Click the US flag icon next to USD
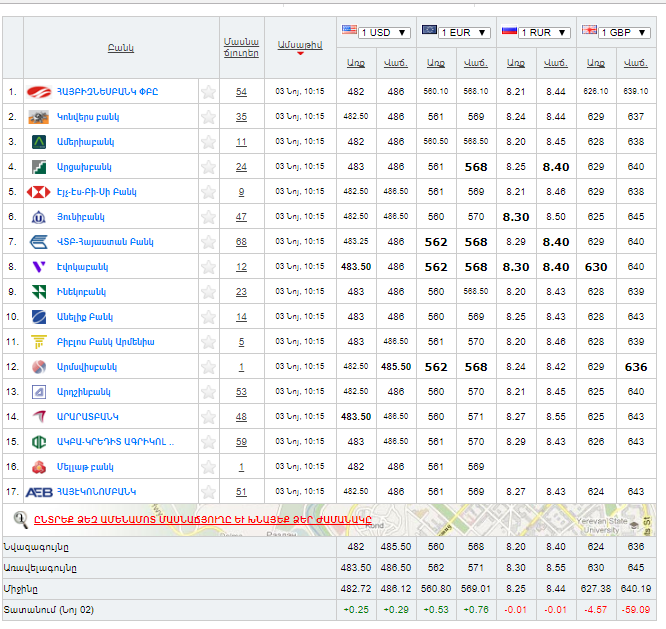The height and width of the screenshot is (629, 666). click(x=349, y=30)
